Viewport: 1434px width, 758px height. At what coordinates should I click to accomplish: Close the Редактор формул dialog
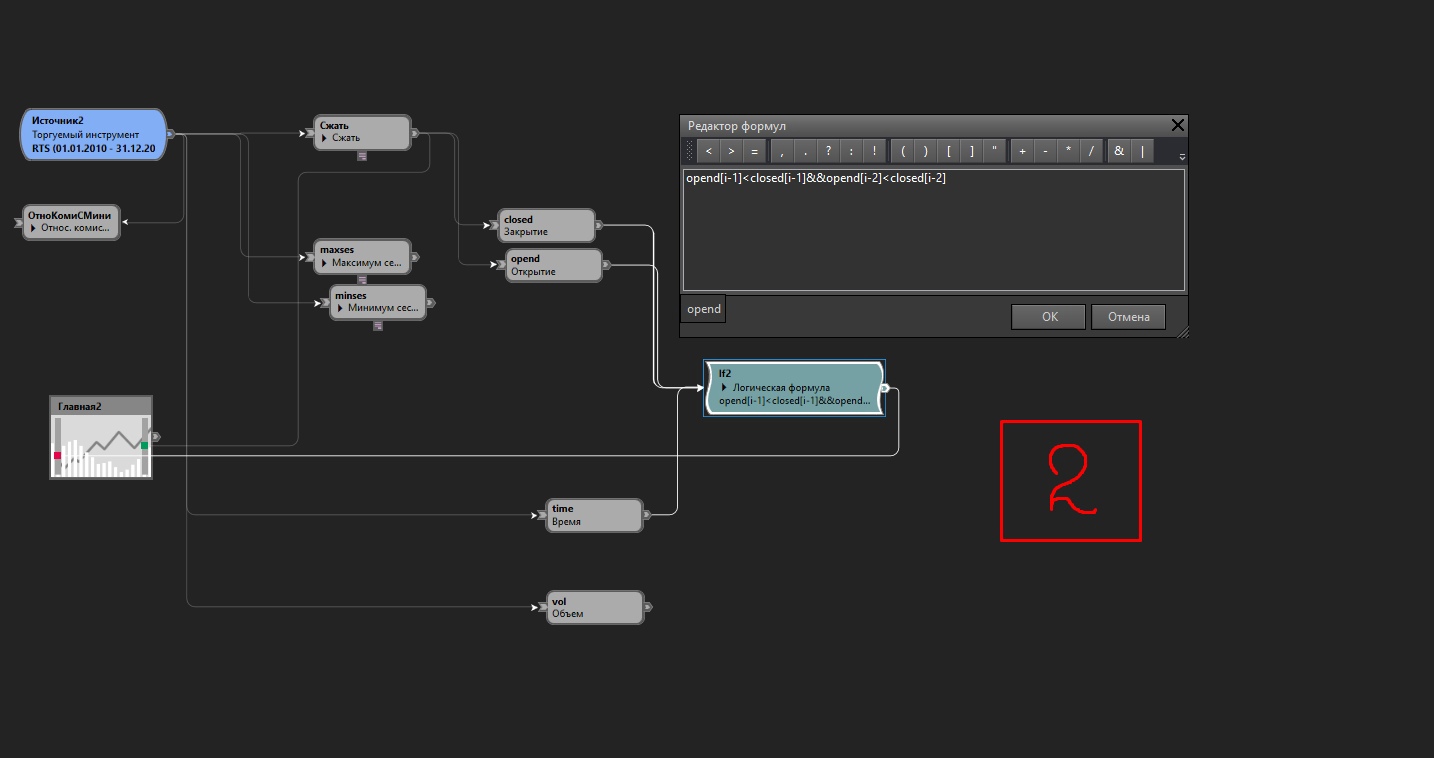[1177, 125]
